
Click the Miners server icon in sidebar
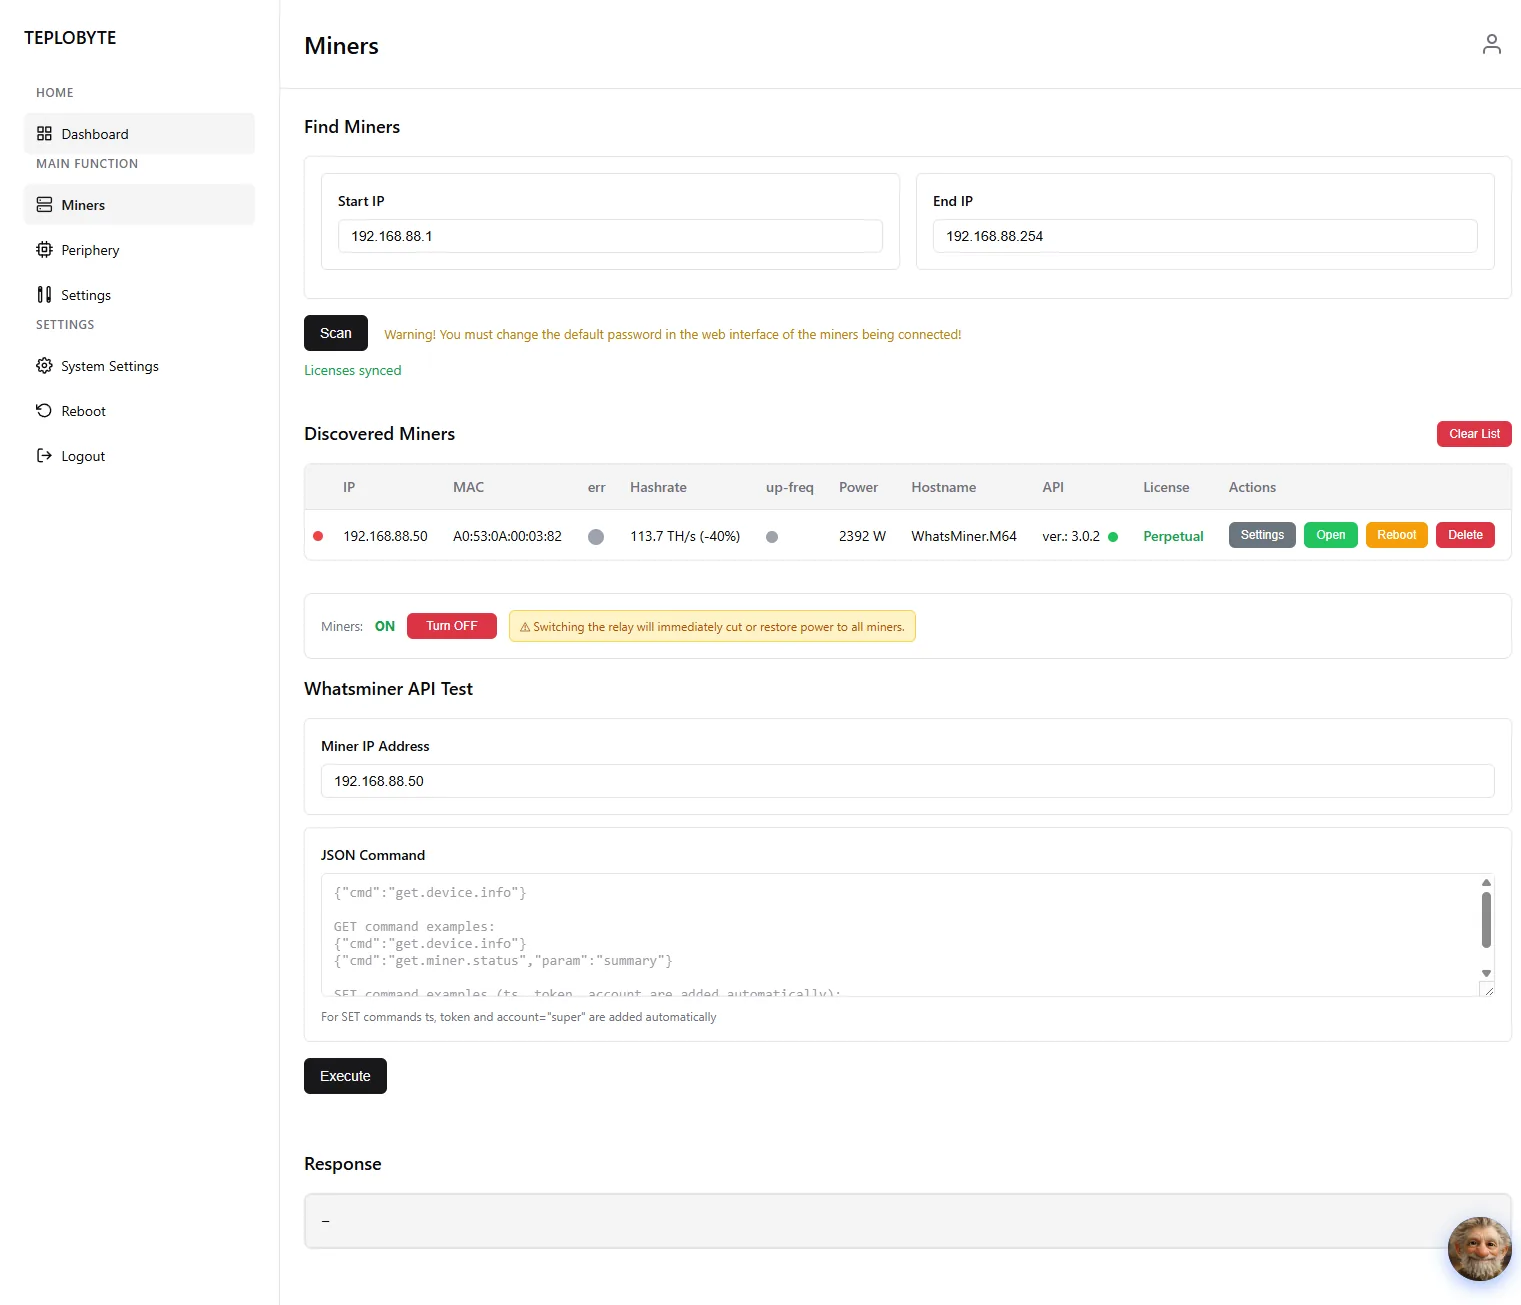coord(44,205)
